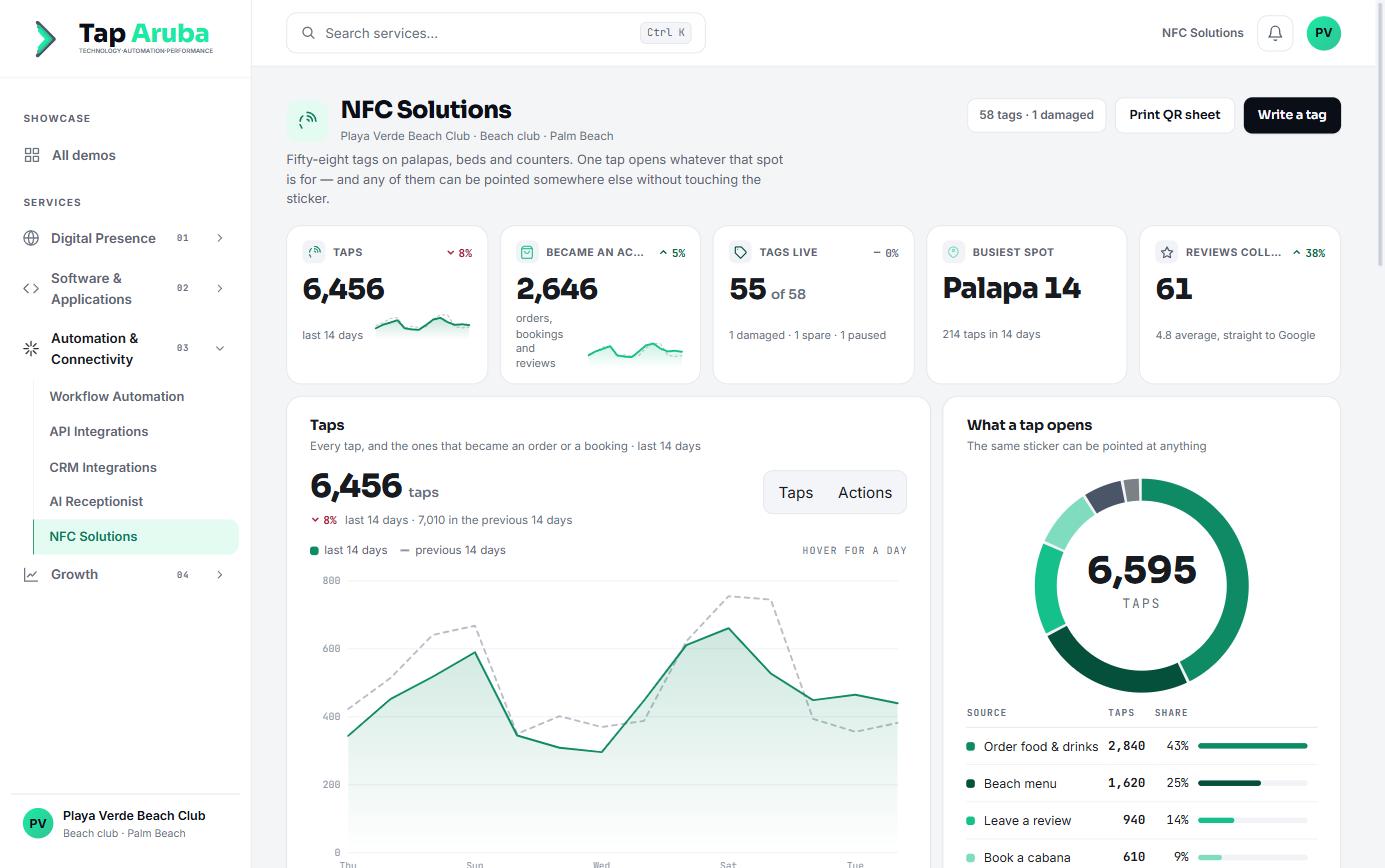Click the notification bell icon
1385x868 pixels.
coord(1275,33)
